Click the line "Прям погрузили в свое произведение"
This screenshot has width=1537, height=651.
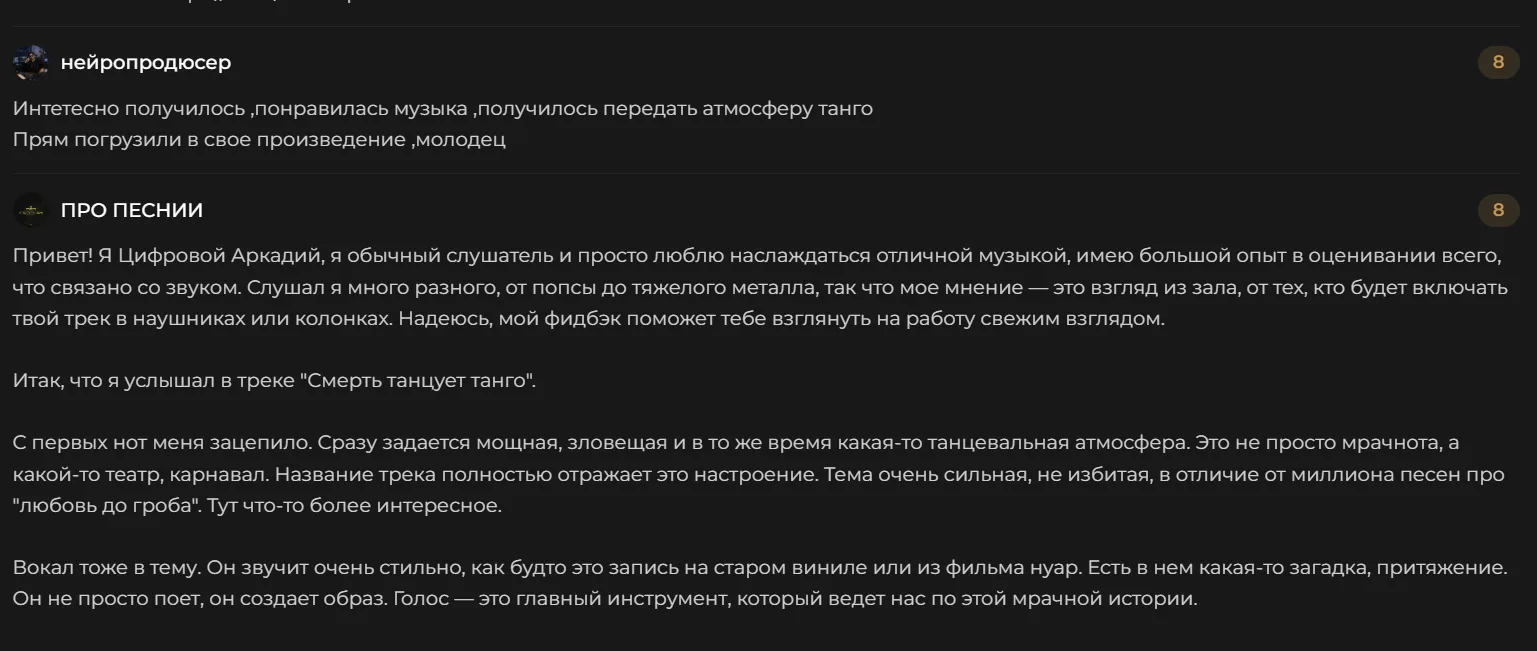pyautogui.click(x=260, y=139)
